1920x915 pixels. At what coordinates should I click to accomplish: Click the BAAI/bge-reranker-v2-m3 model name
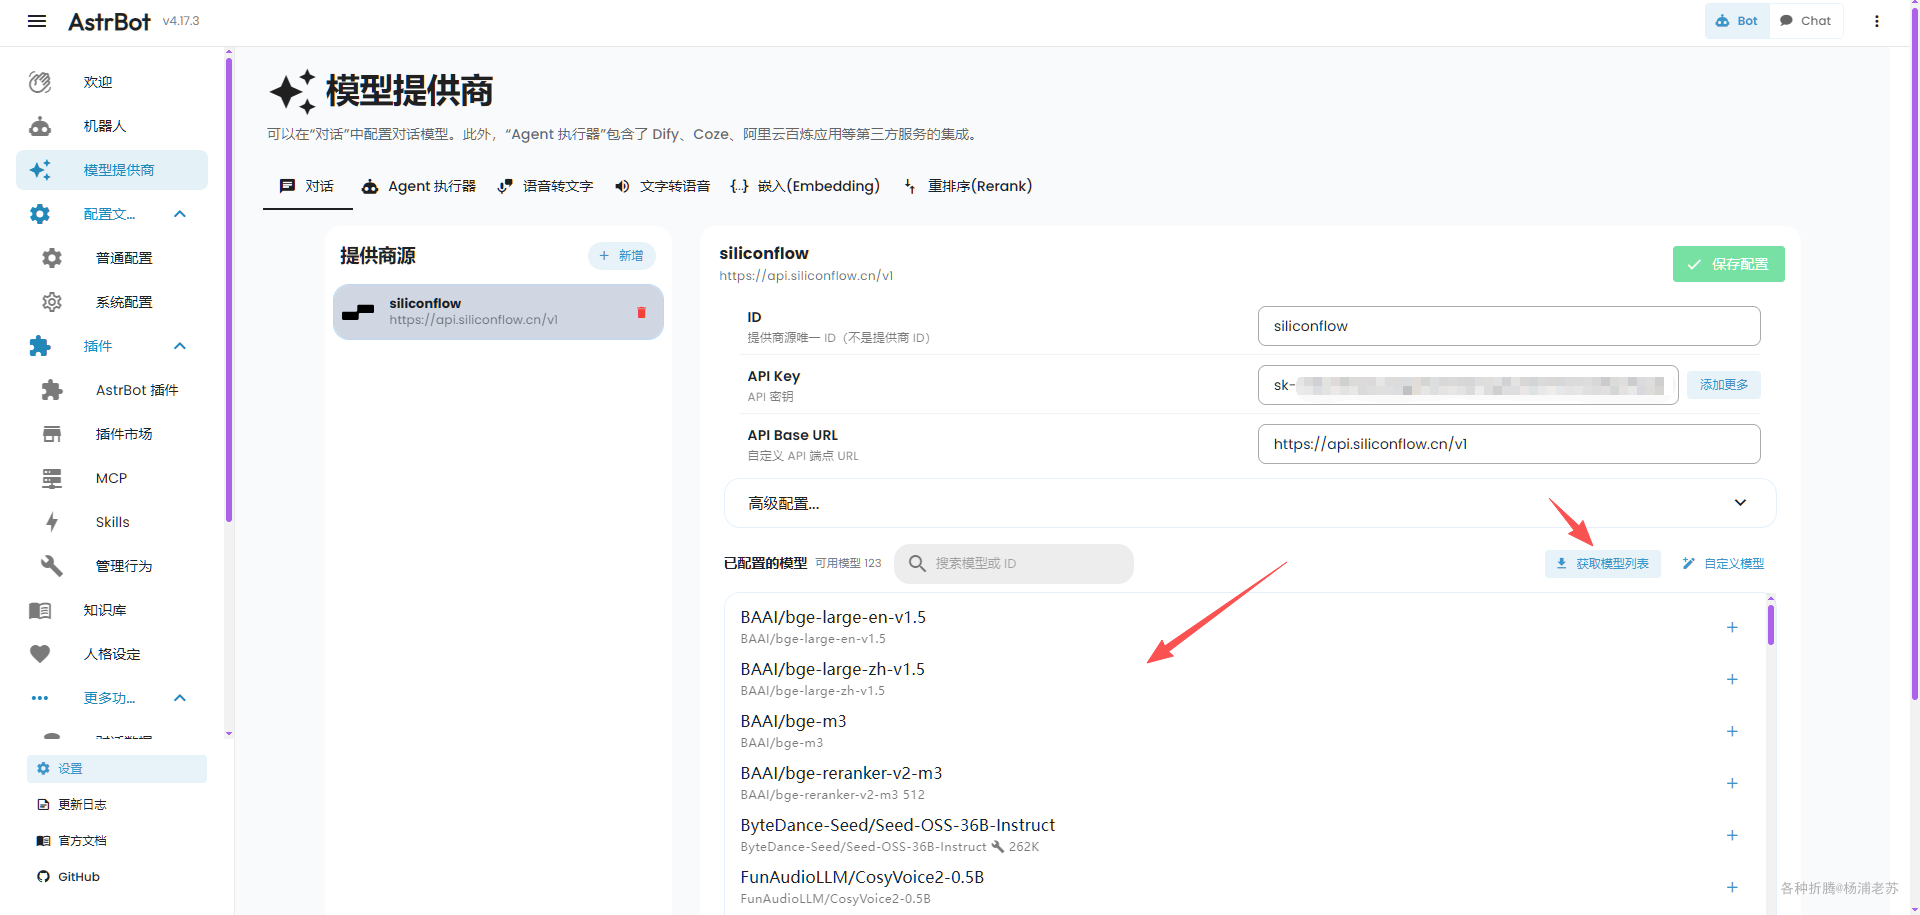[841, 773]
